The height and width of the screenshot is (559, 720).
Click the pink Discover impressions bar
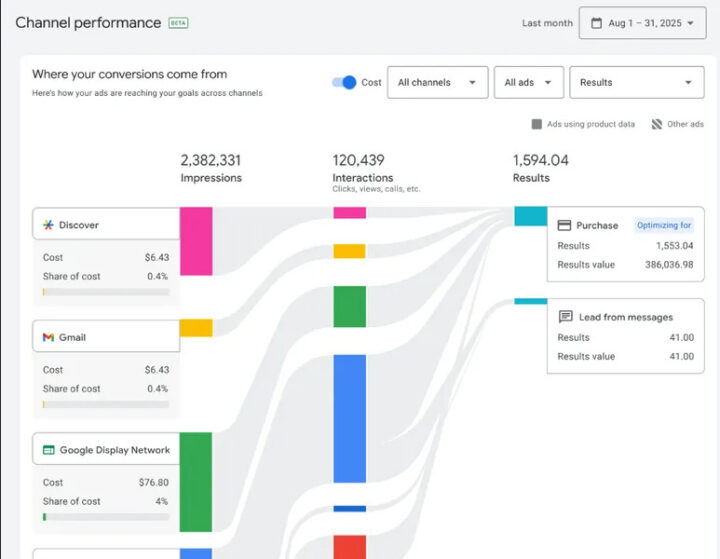196,241
